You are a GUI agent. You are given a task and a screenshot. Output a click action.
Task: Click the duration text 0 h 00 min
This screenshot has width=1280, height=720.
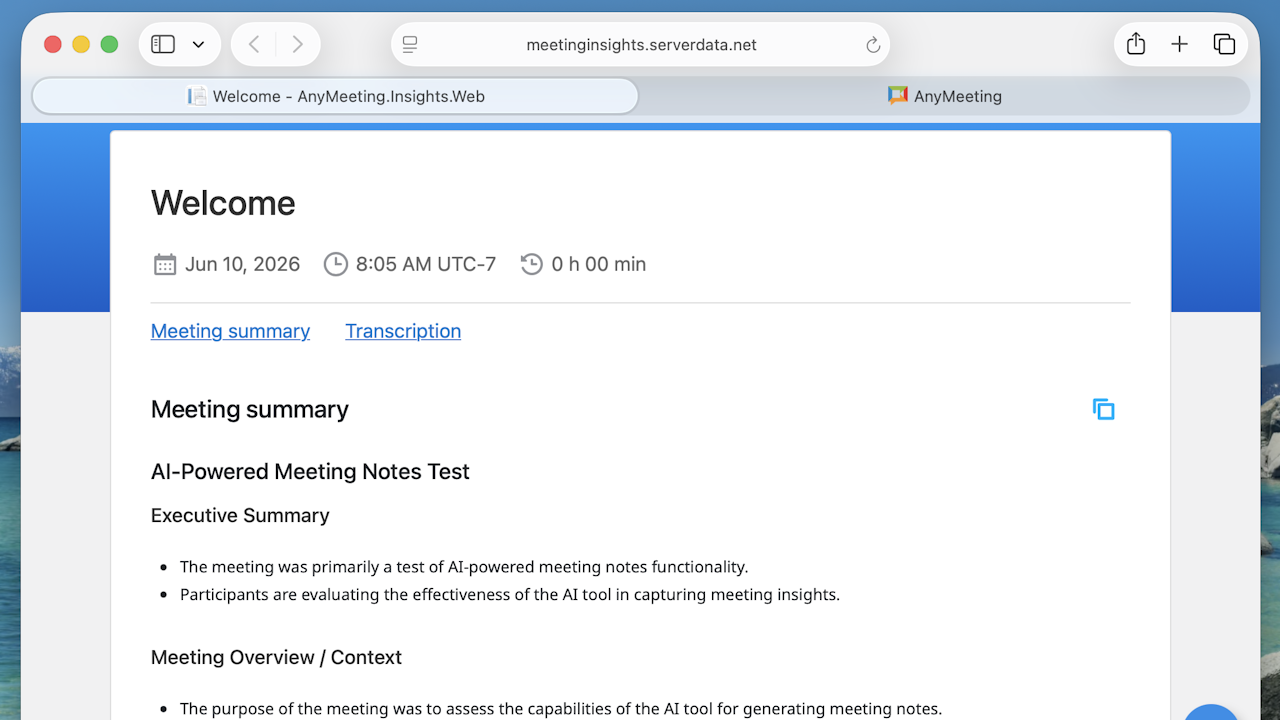click(599, 264)
